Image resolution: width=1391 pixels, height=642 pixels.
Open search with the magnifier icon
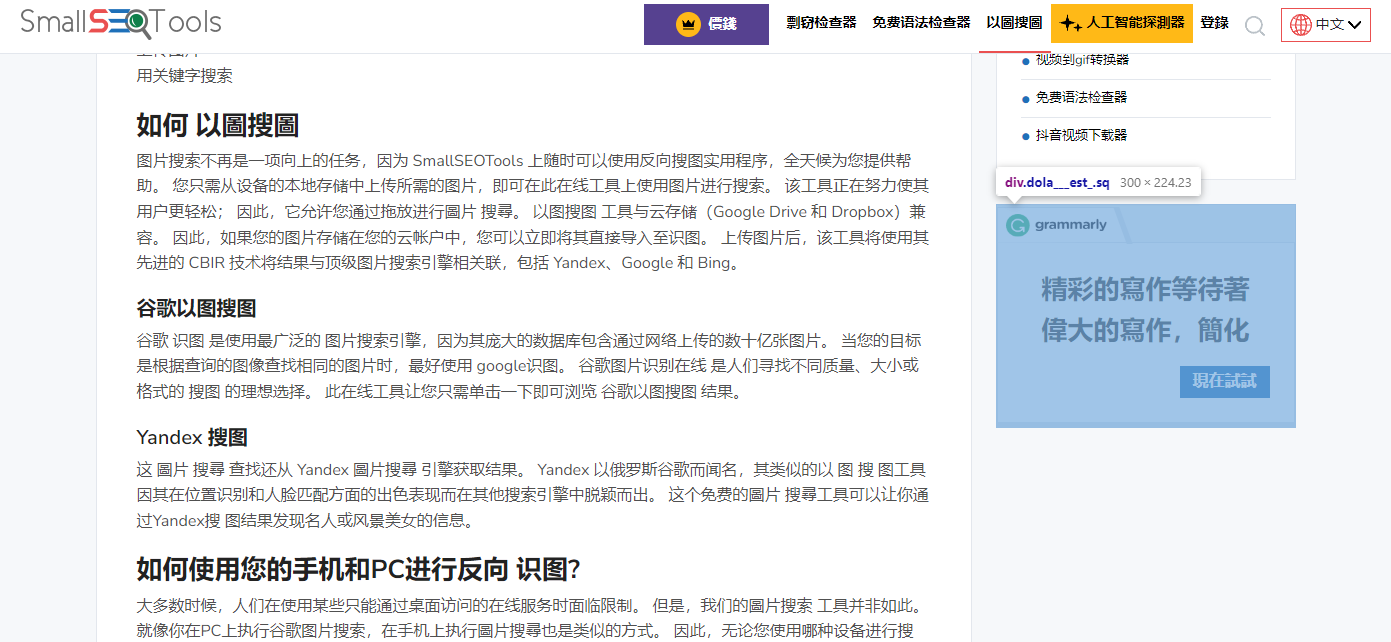[1254, 26]
